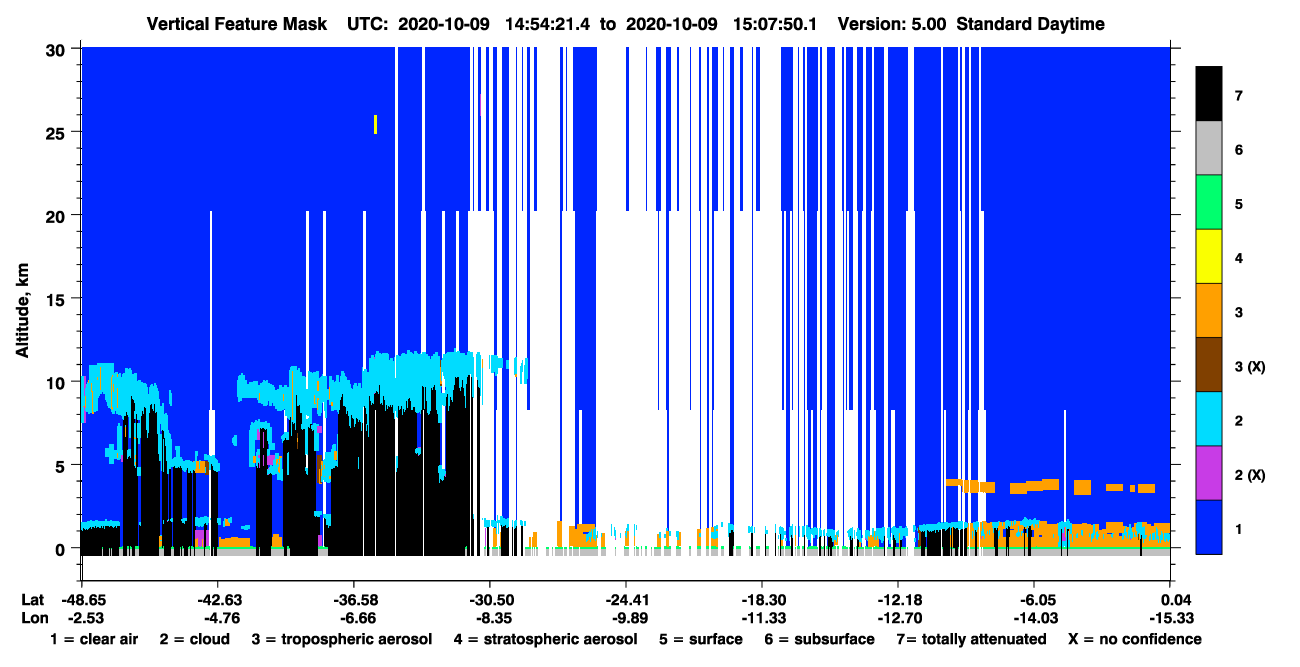1300x667 pixels.
Task: Select the yellow stratospheric aerosol colorbar swatch
Action: 1209,257
